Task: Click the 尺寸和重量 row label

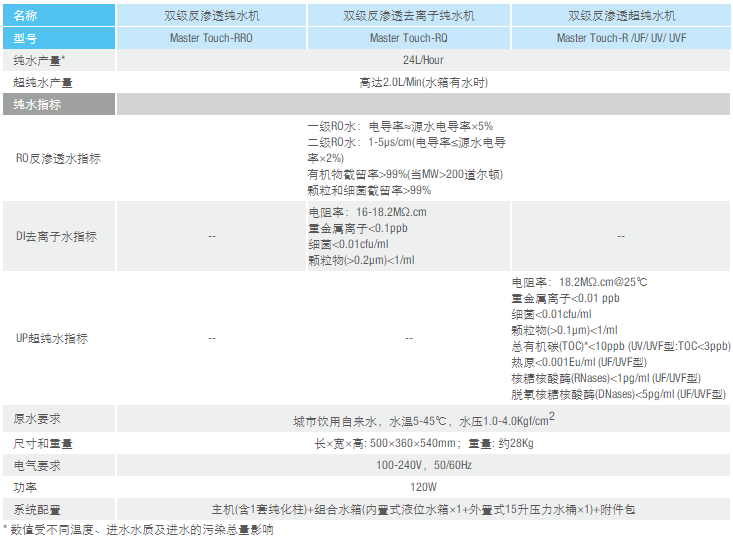Action: (43, 443)
